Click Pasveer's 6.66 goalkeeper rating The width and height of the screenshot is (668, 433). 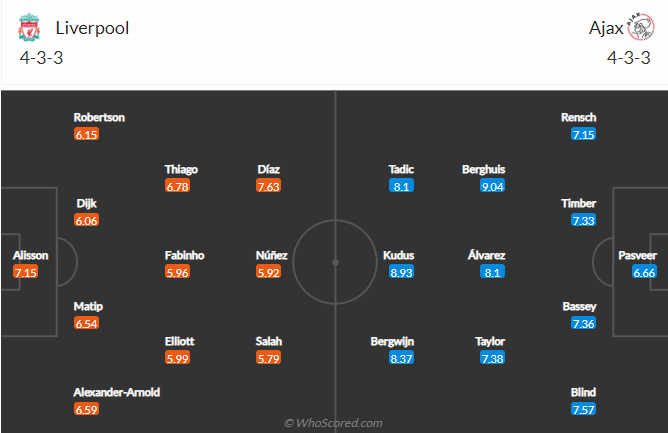tap(643, 272)
